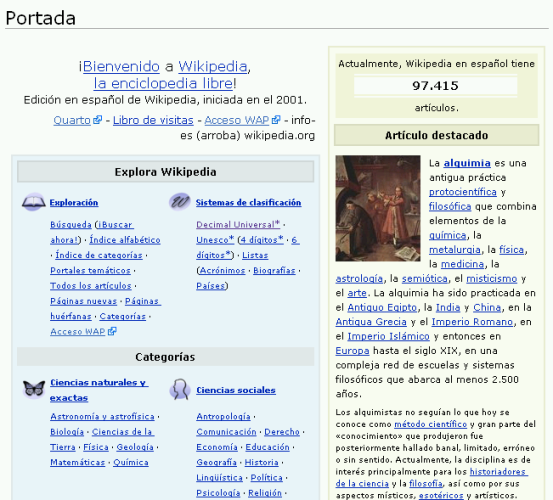Click the 97.415 article count
Viewport: 553px width, 500px height.
436,86
